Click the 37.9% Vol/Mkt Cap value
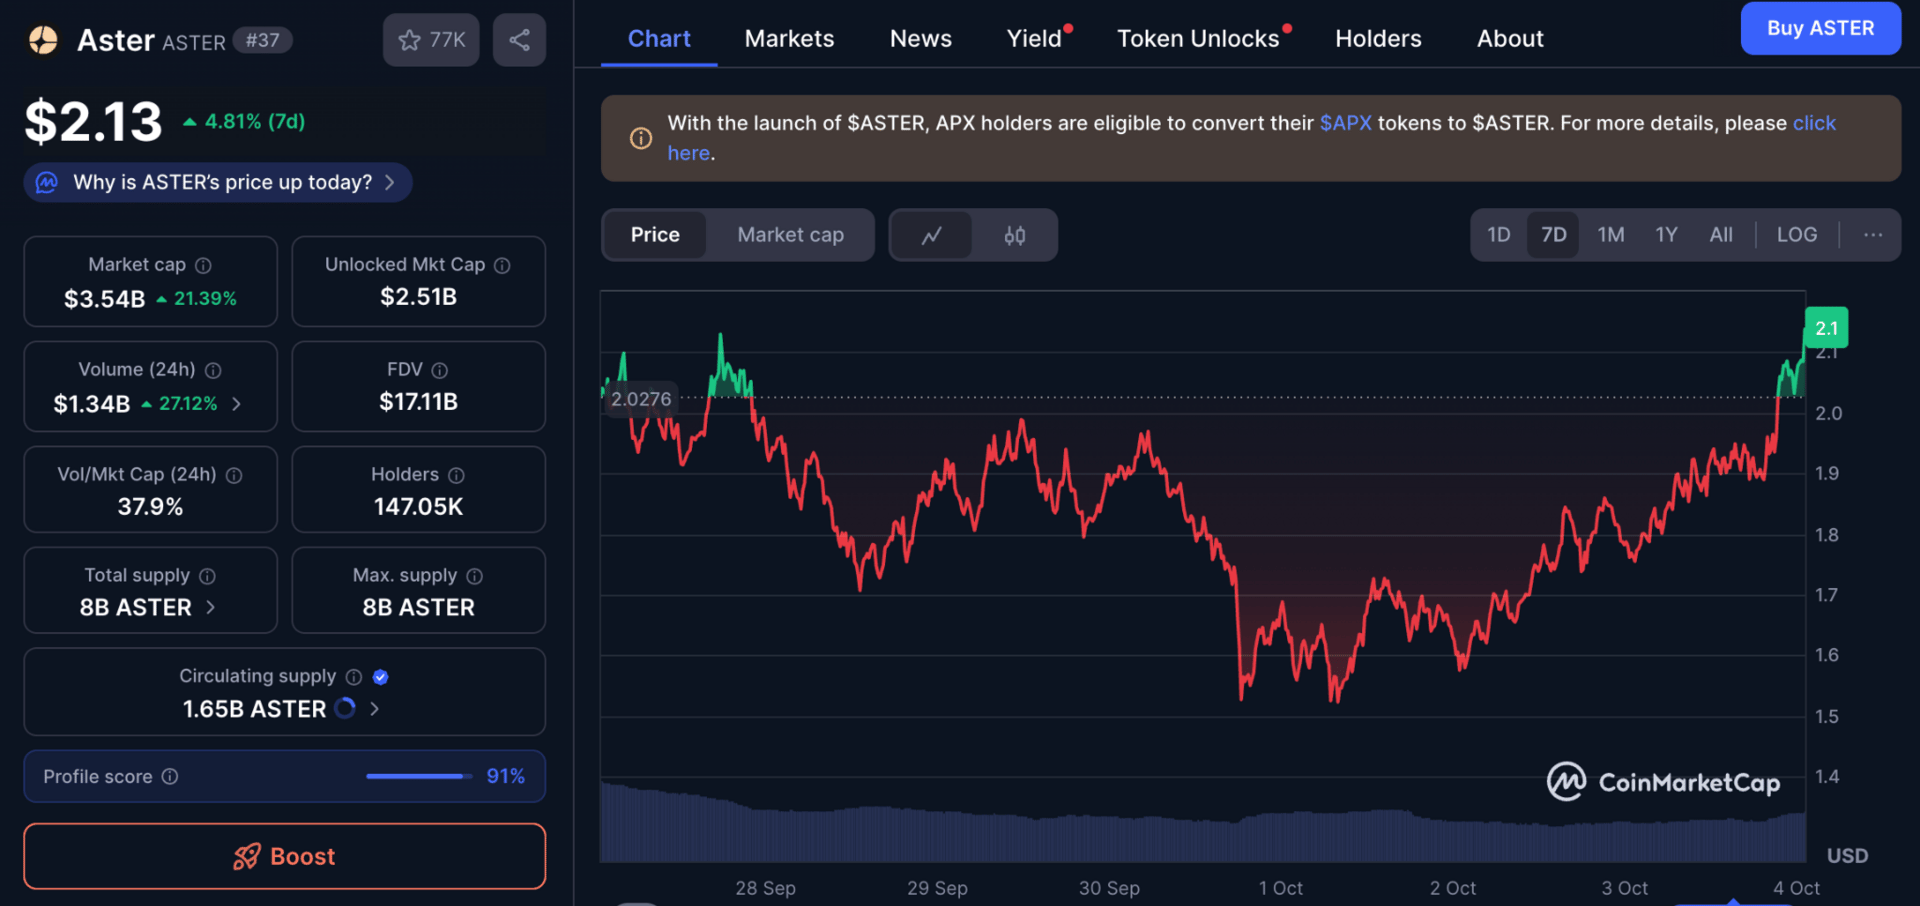Viewport: 1920px width, 906px height. 150,507
